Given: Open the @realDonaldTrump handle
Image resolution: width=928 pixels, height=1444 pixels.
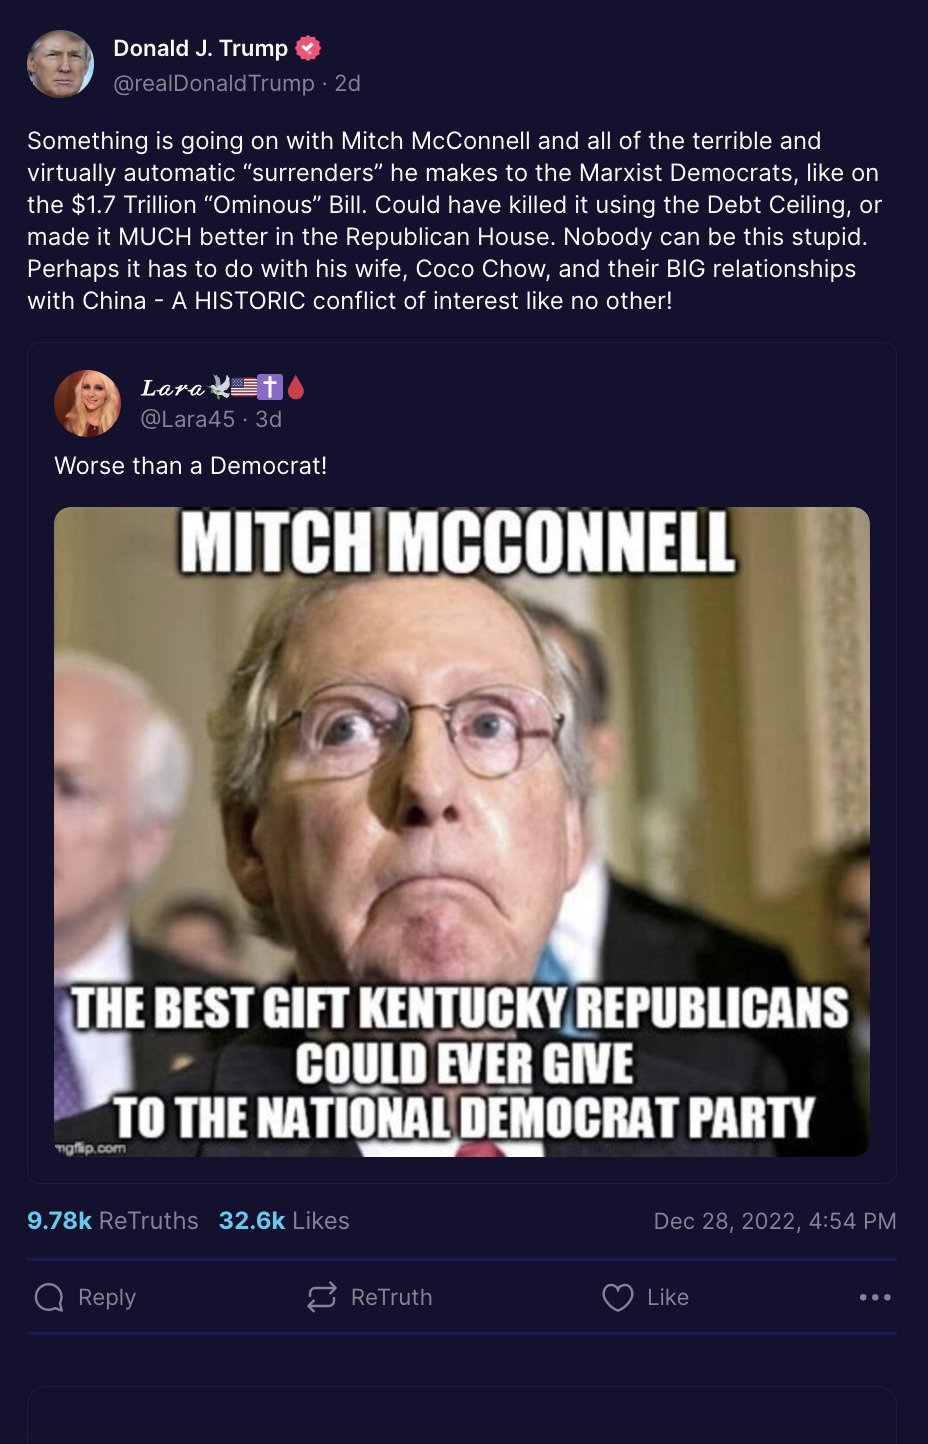Looking at the screenshot, I should coord(214,83).
